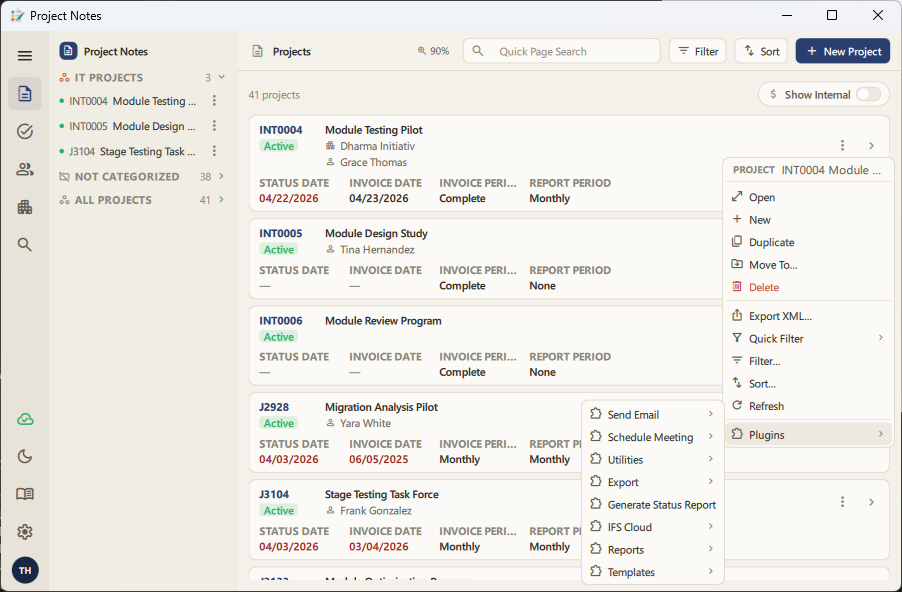The width and height of the screenshot is (902, 592).
Task: Collapse the IT PROJECTS group
Action: click(x=221, y=77)
